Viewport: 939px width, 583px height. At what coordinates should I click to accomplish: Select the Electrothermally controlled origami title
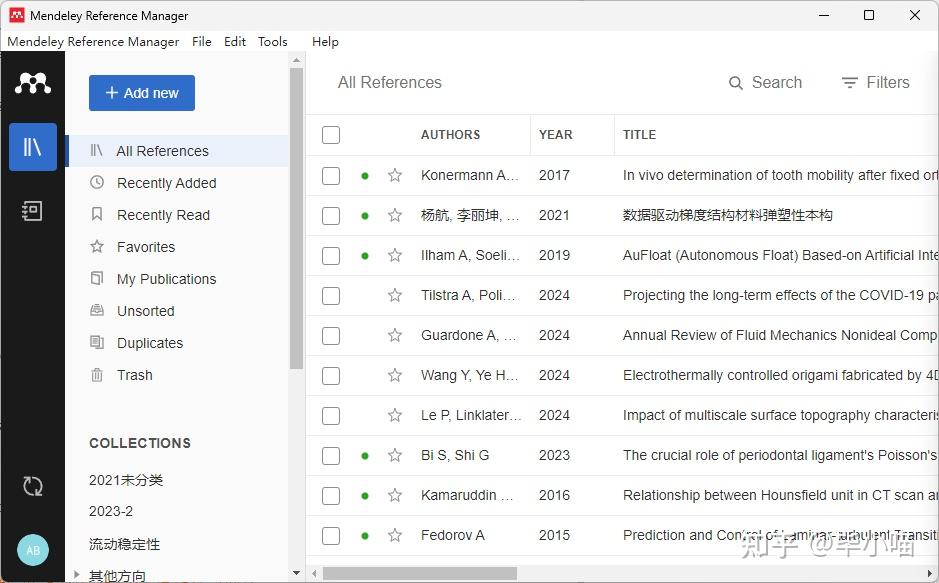tap(780, 375)
